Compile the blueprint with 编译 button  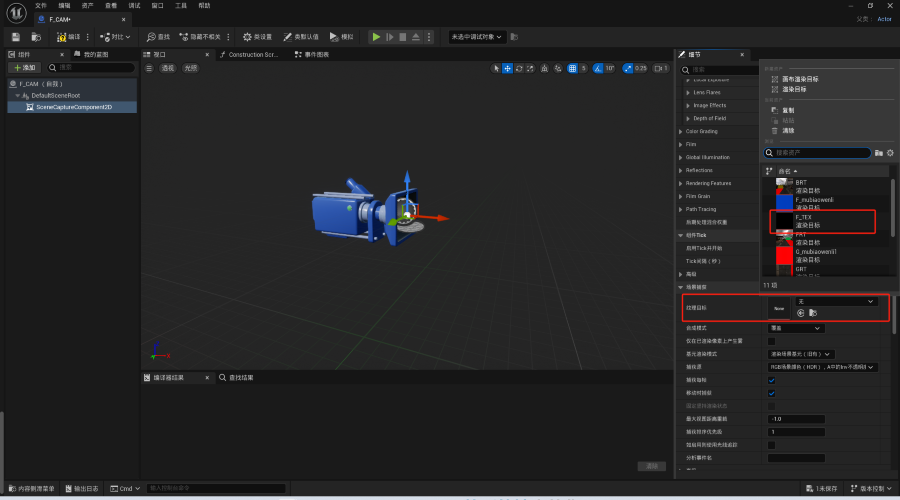tap(68, 37)
